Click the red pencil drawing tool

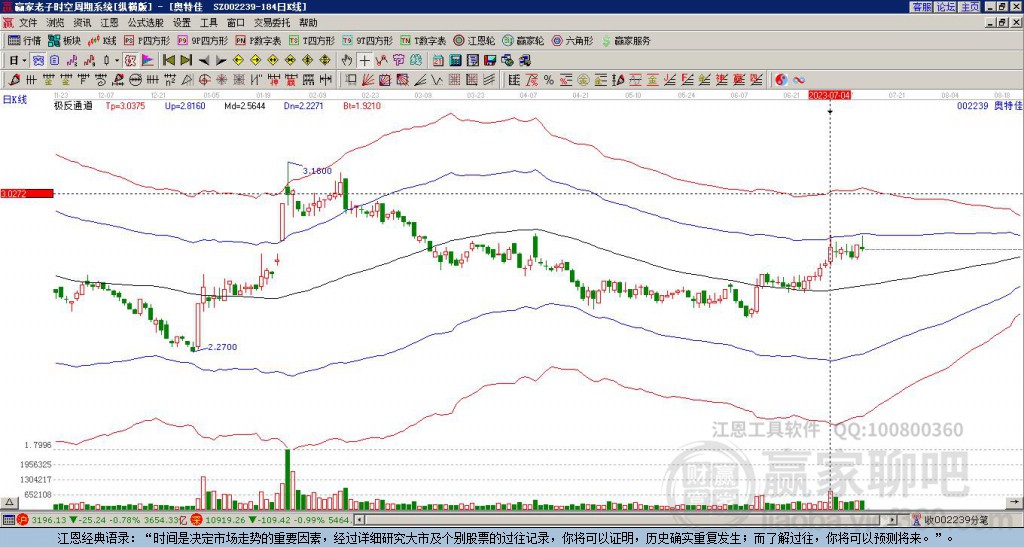click(x=14, y=80)
